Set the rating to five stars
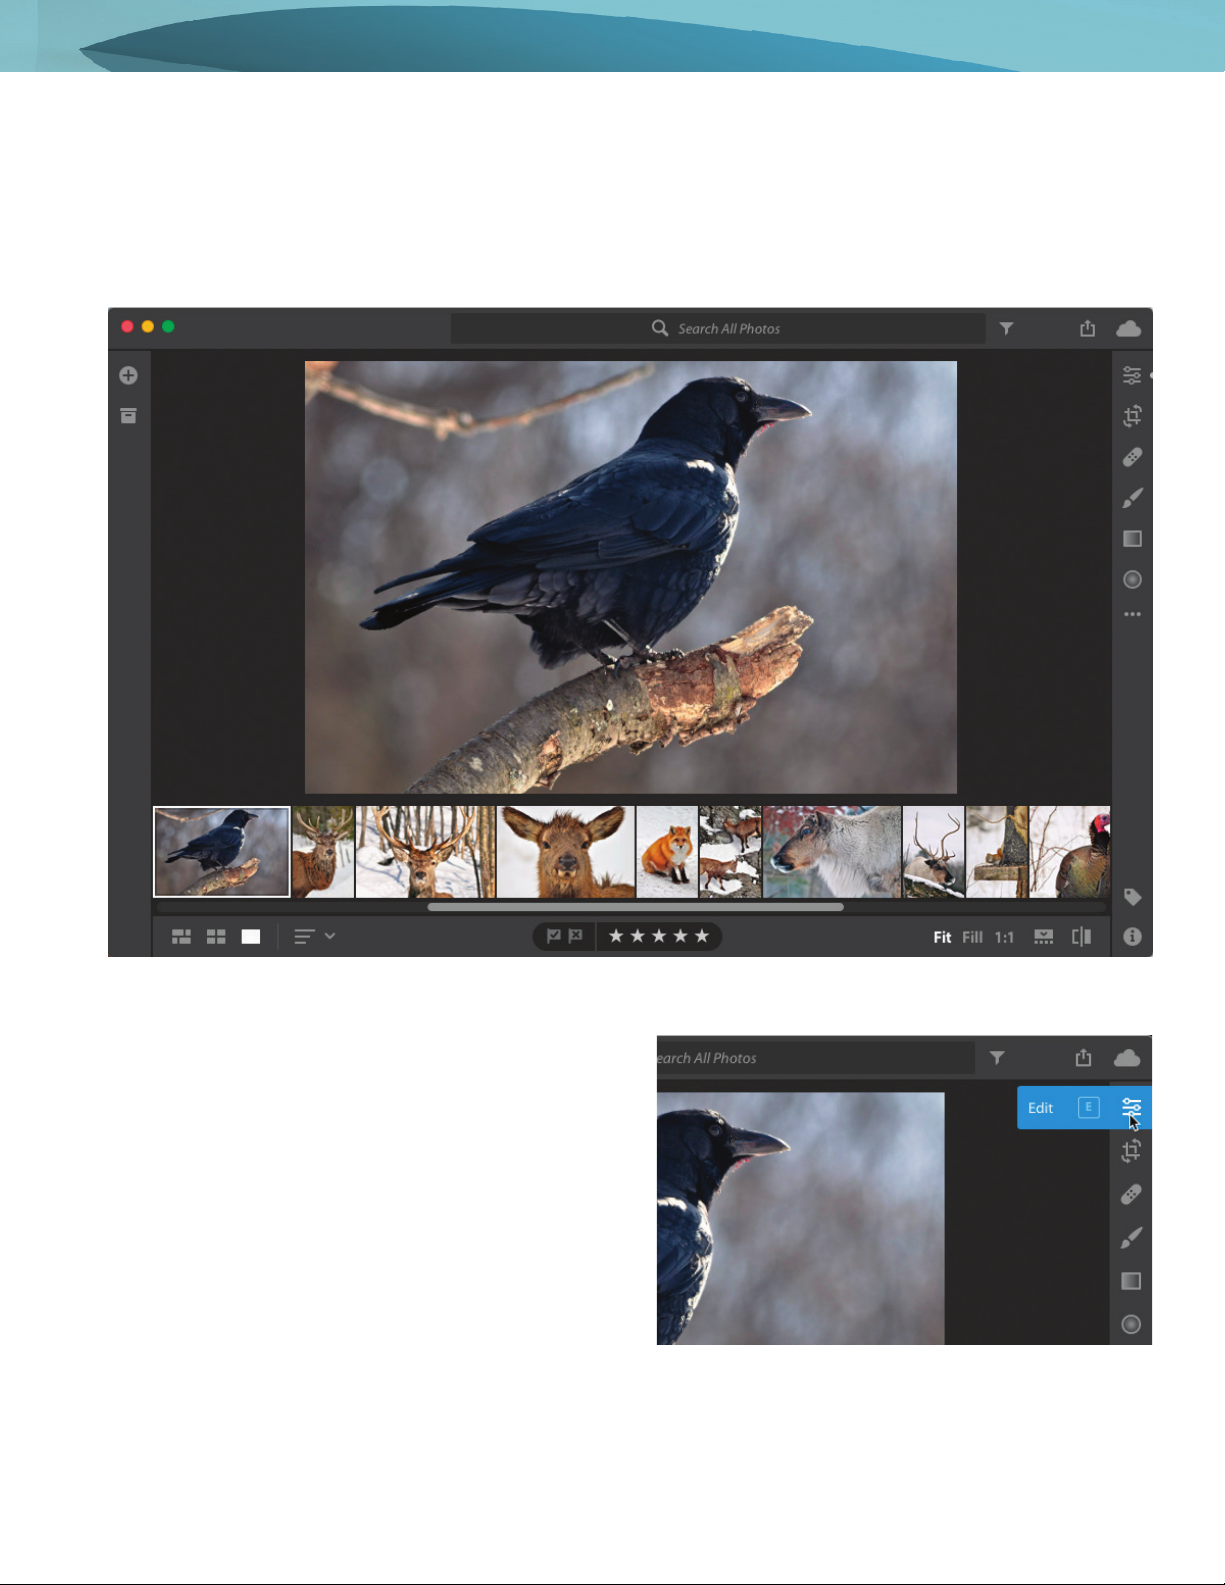This screenshot has width=1225, height=1585. coord(702,937)
